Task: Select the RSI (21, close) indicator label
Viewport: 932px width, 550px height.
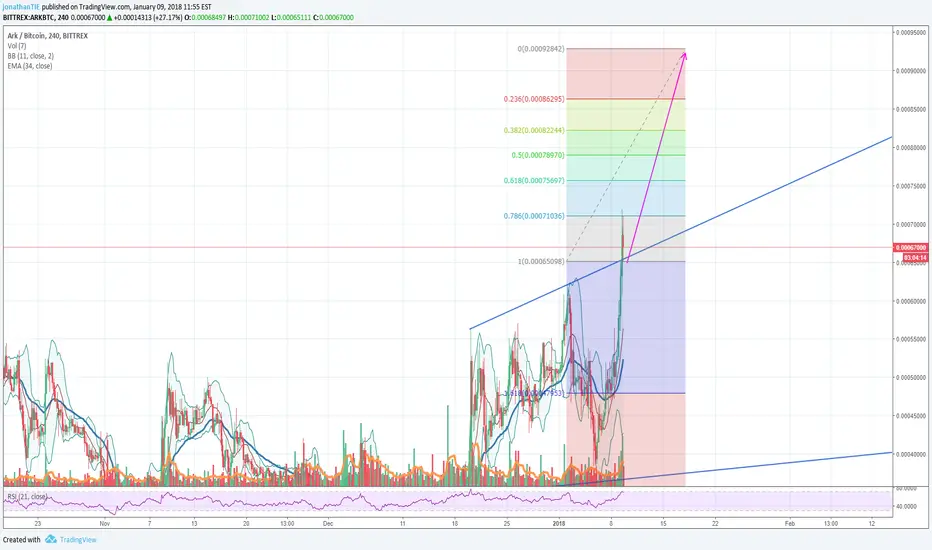Action: click(27, 496)
